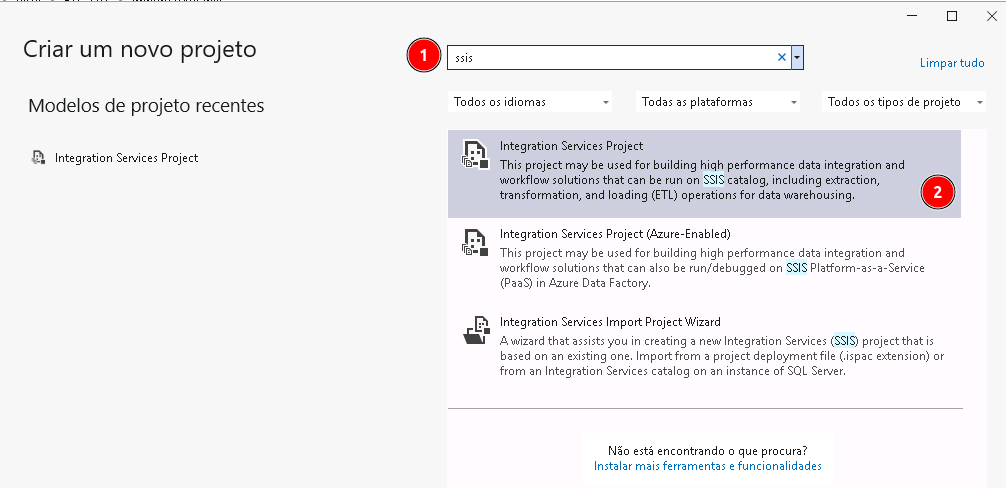Image resolution: width=1006 pixels, height=488 pixels.
Task: Clear the ssis search text with X
Action: click(x=781, y=57)
